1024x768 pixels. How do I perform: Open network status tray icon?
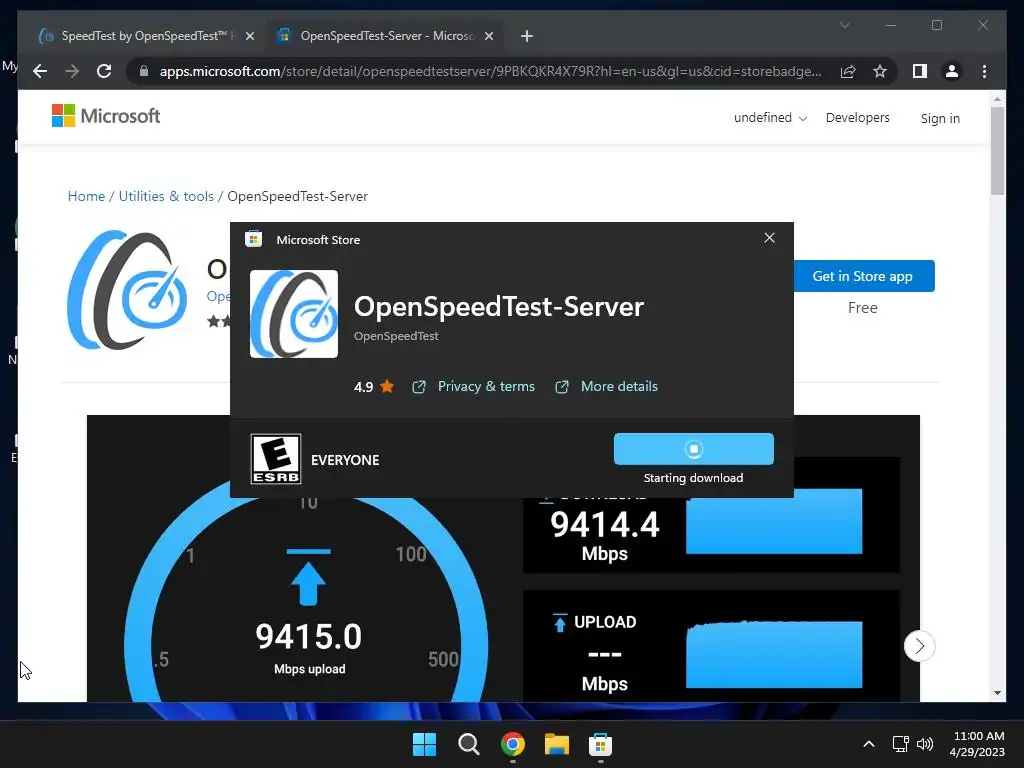pyautogui.click(x=900, y=744)
